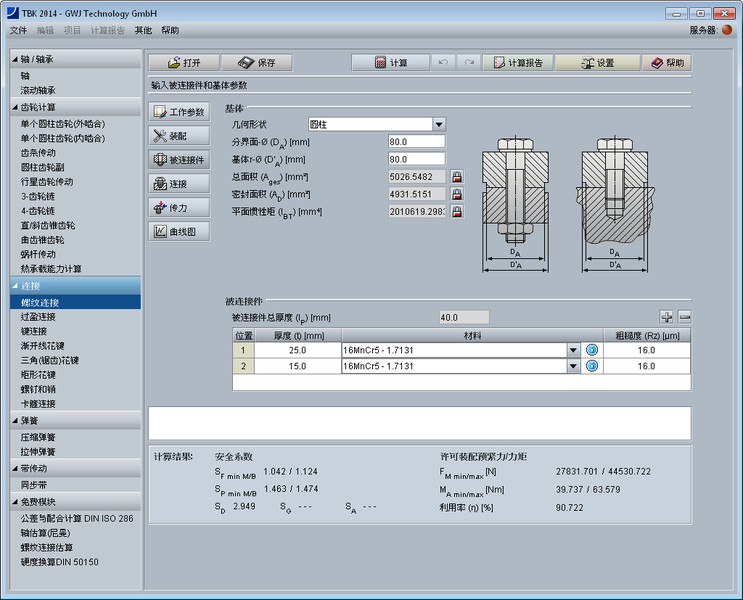
Task: Toggle the lock beside 平面惯性矩 field
Action: tap(457, 211)
